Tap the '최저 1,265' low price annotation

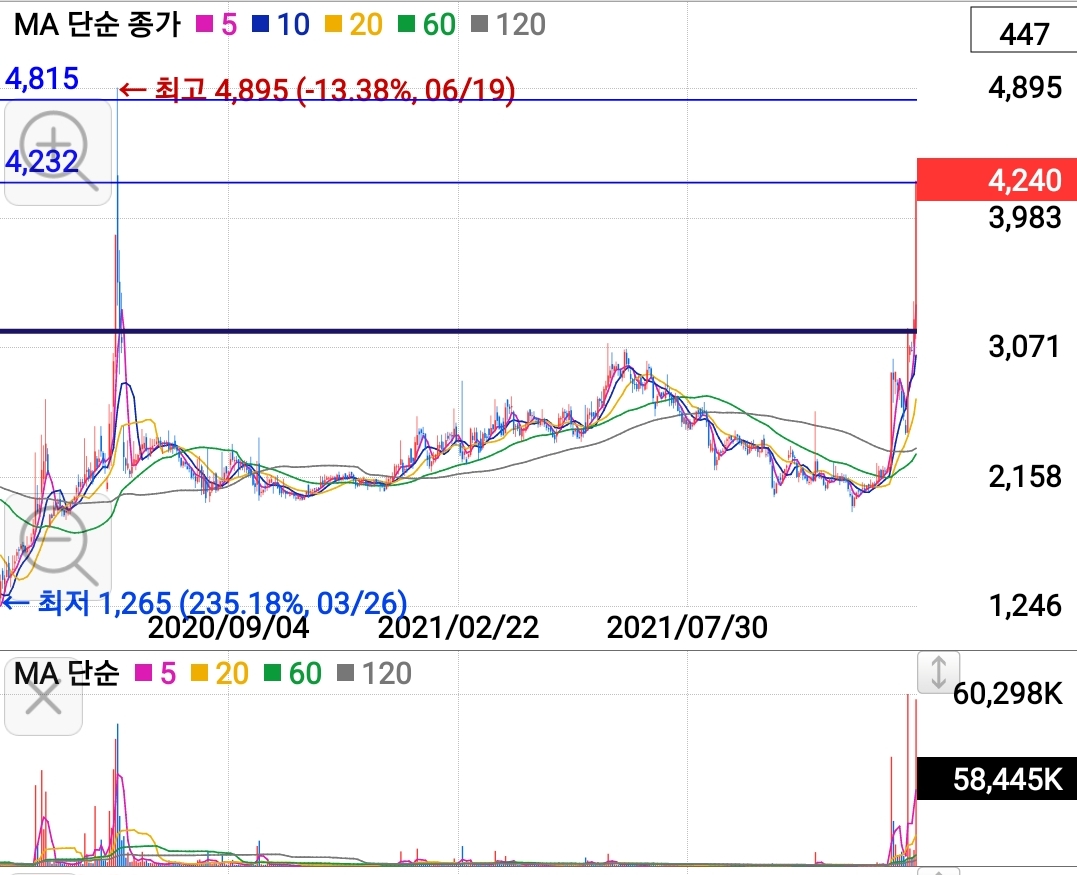(205, 603)
